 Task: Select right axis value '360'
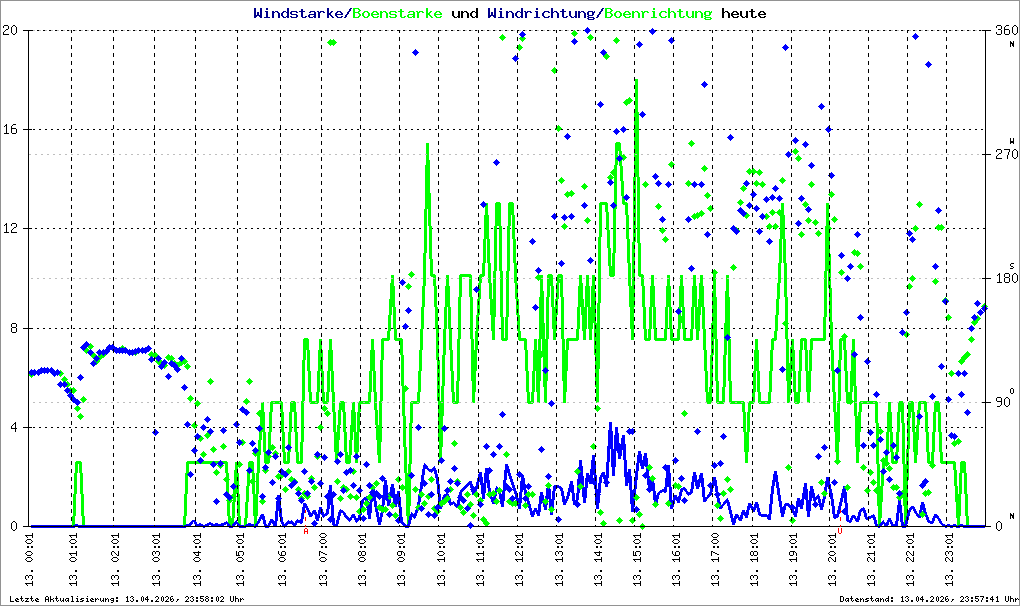(1006, 30)
